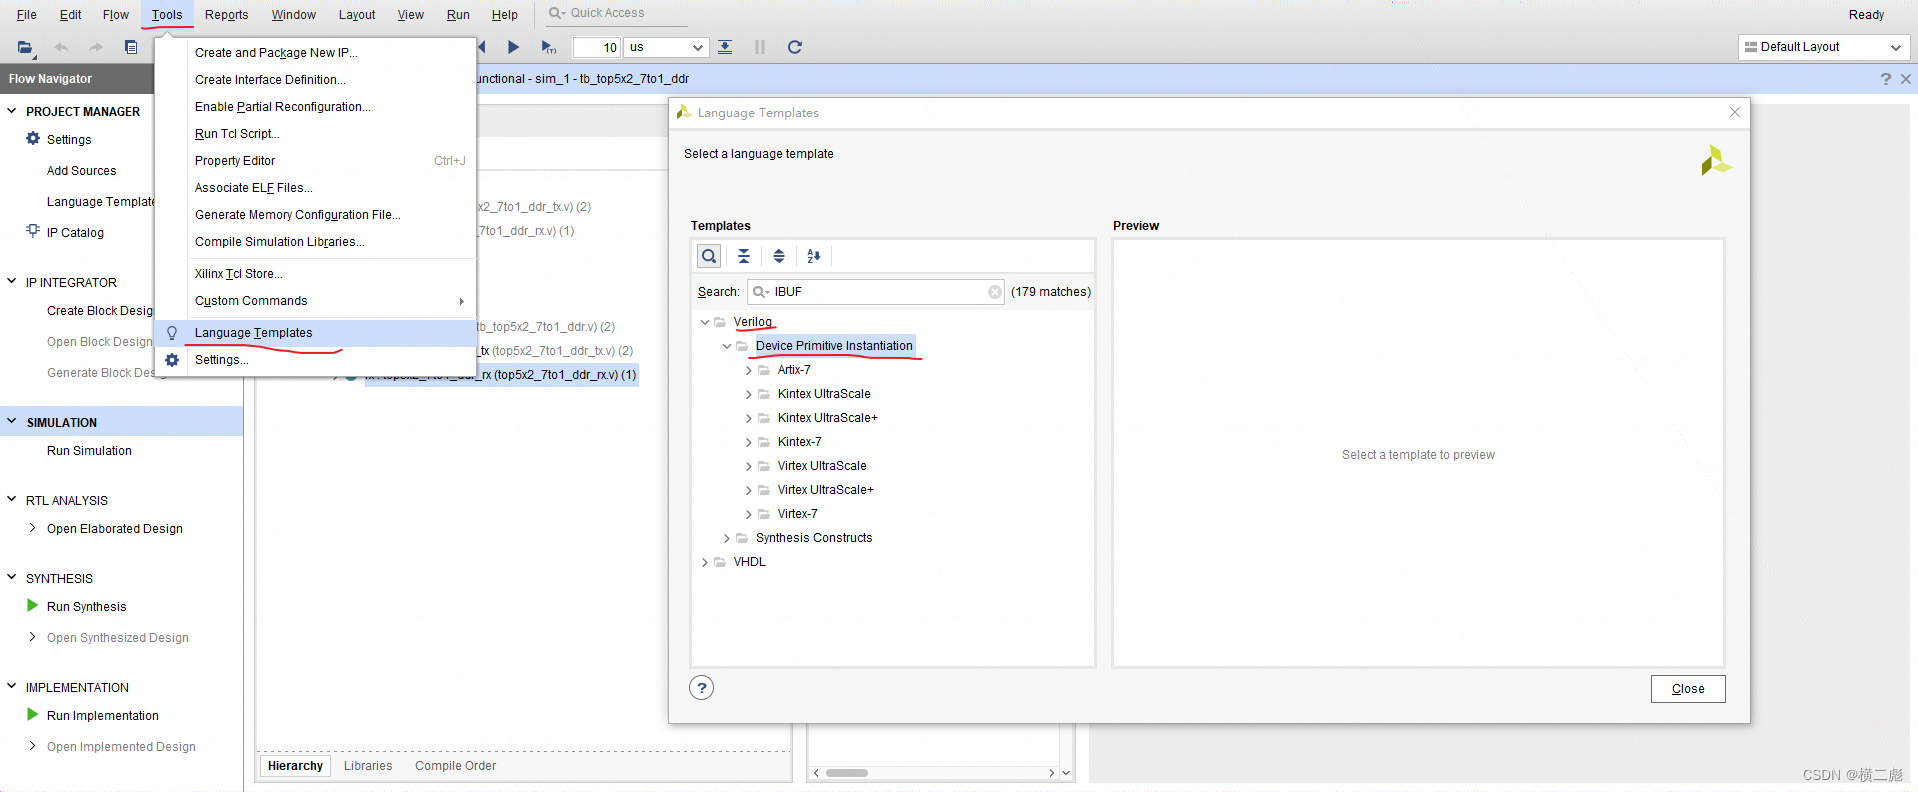This screenshot has width=1918, height=792.
Task: Expand Open Elaborated Design
Action: (x=33, y=528)
